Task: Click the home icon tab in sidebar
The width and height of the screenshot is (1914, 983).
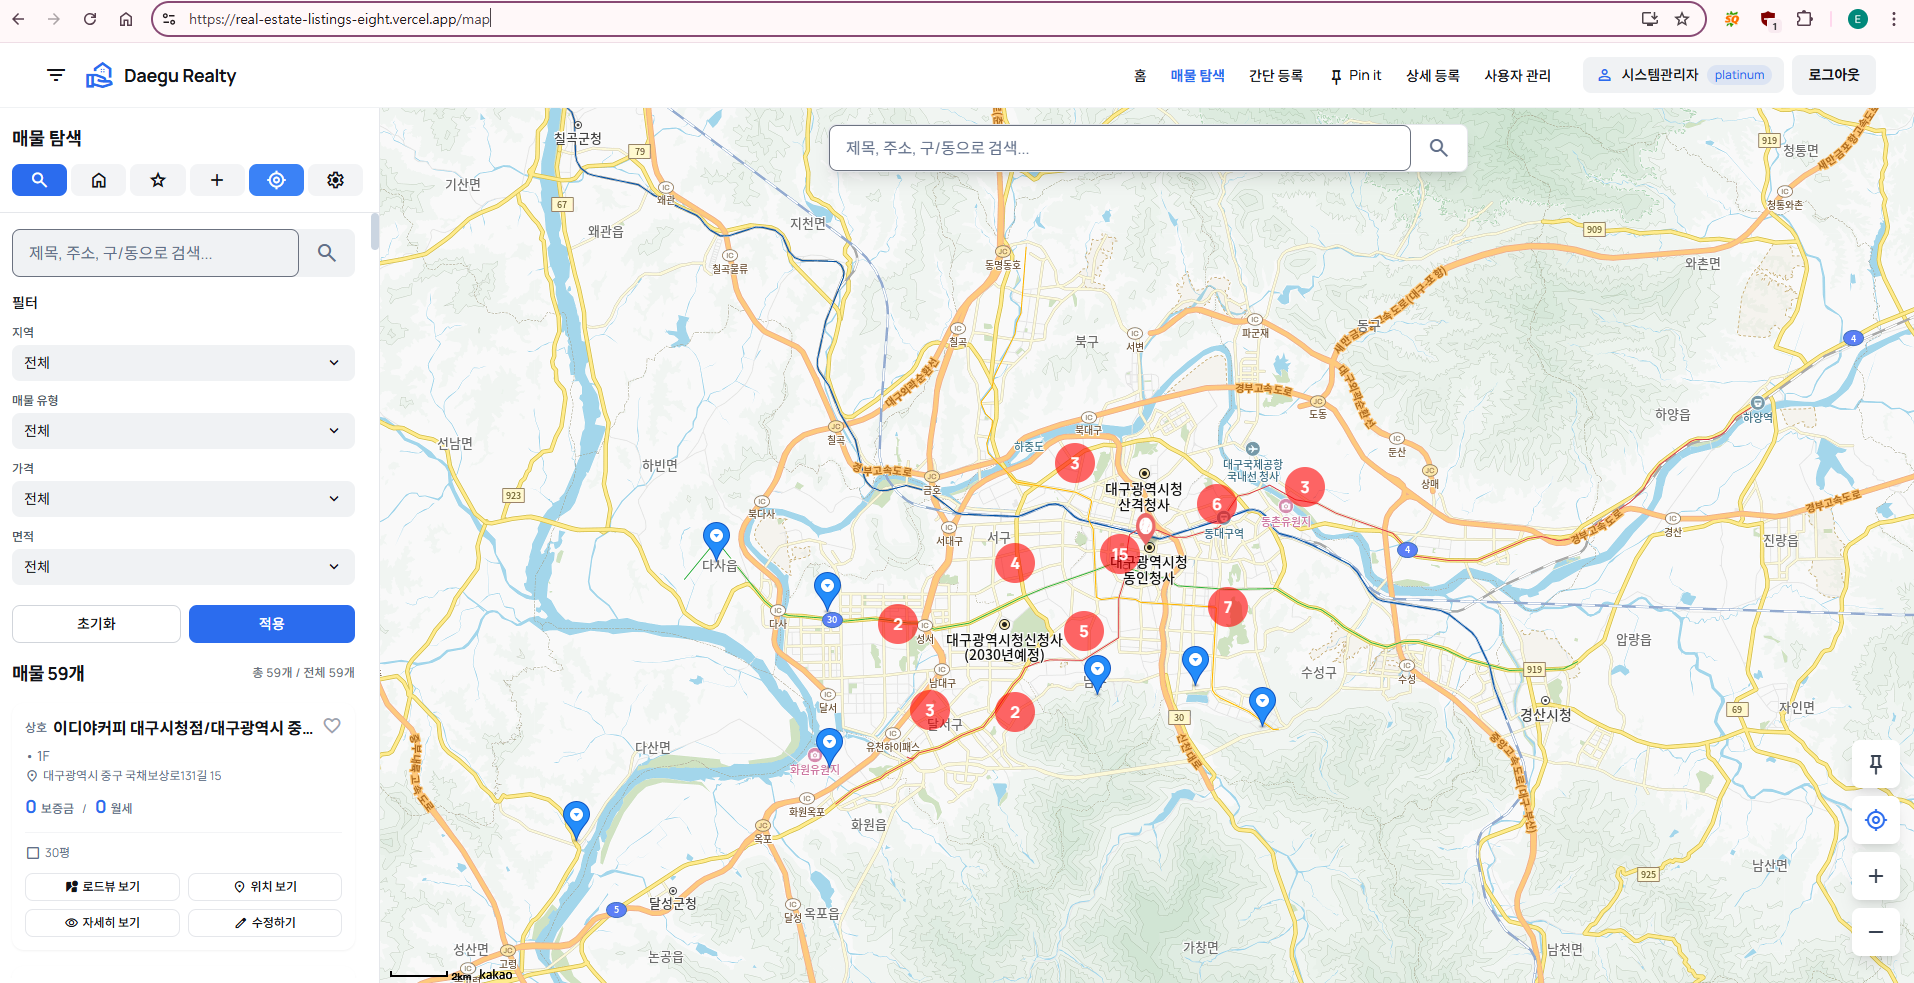Action: (x=98, y=180)
